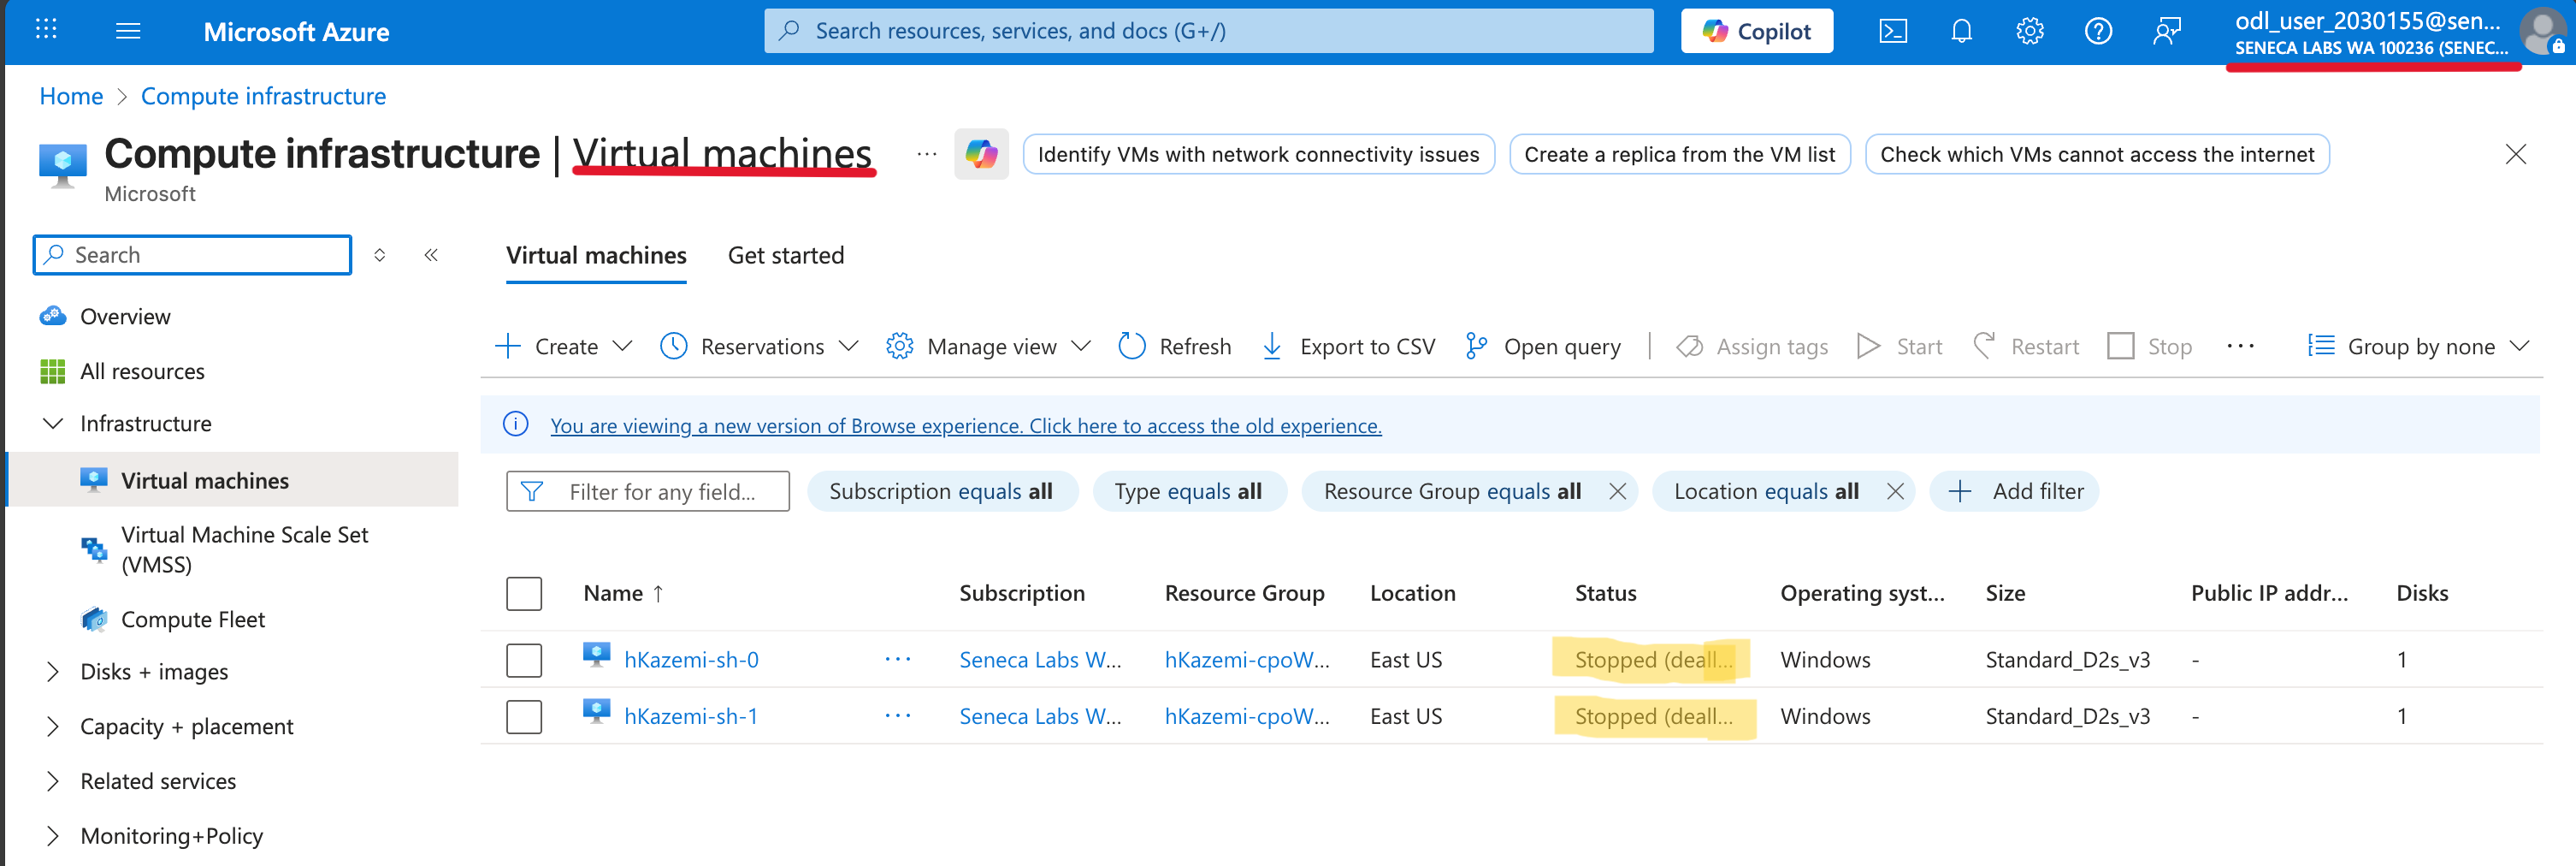Remove the Location equals all filter
The height and width of the screenshot is (866, 2576).
(x=1894, y=491)
